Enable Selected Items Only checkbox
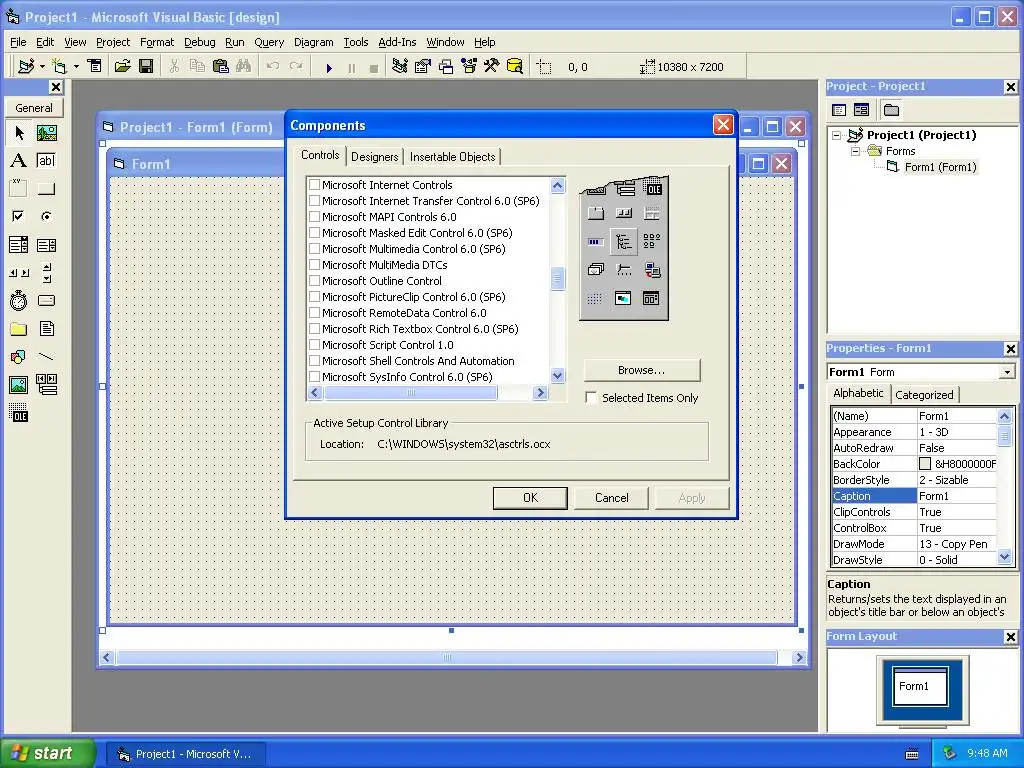This screenshot has width=1024, height=768. coord(591,398)
